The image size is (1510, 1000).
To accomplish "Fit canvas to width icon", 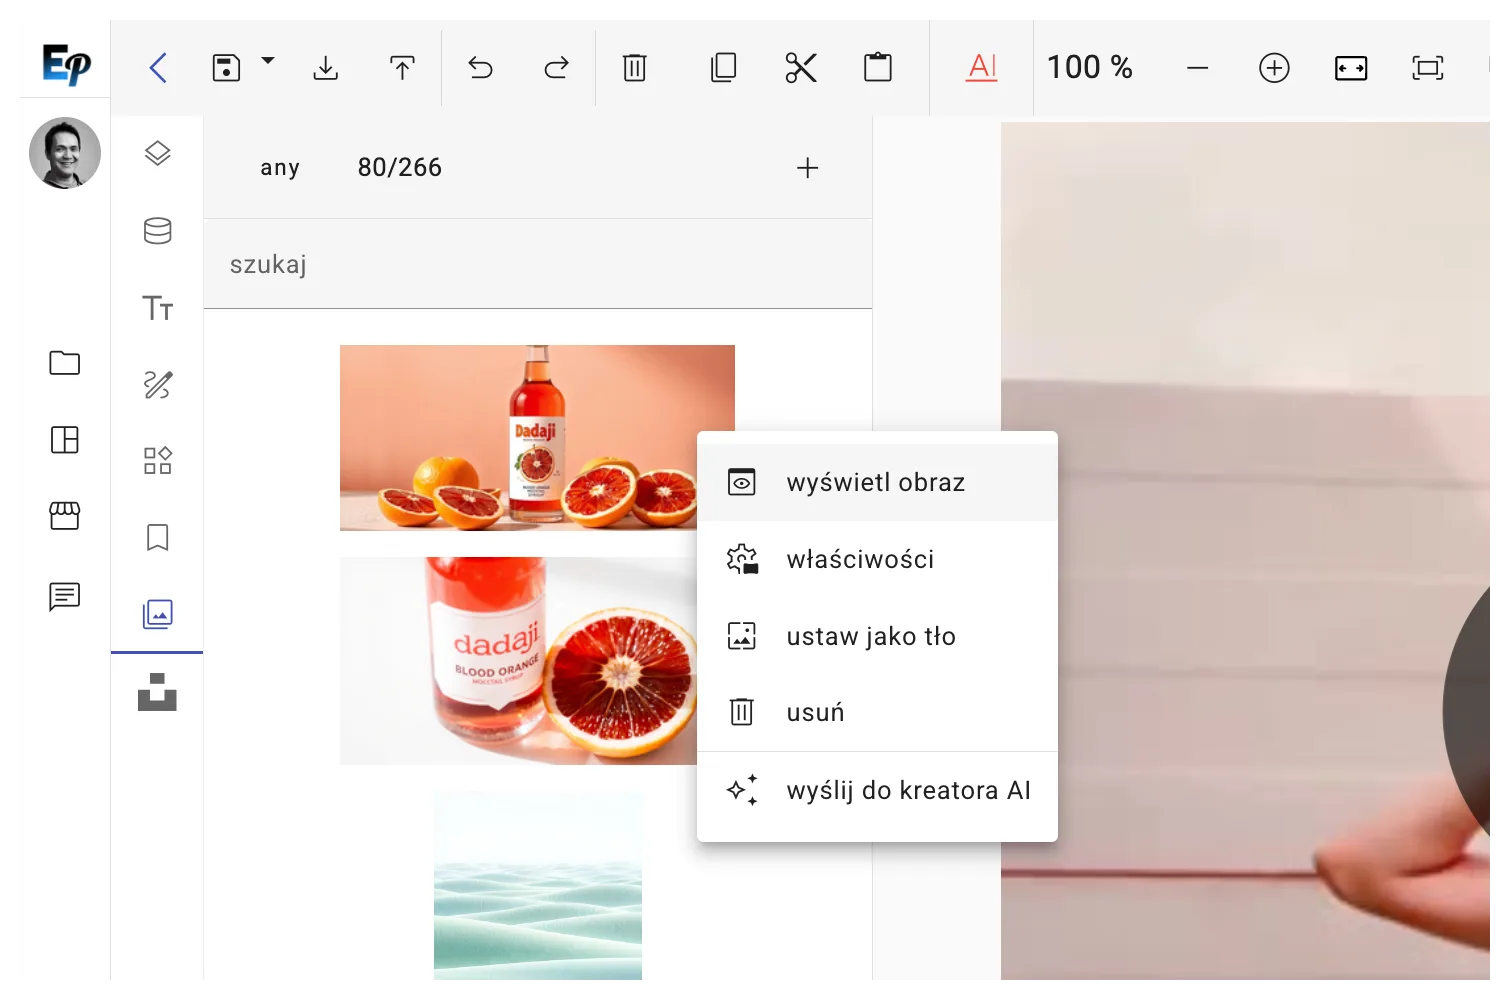I will click(1351, 68).
